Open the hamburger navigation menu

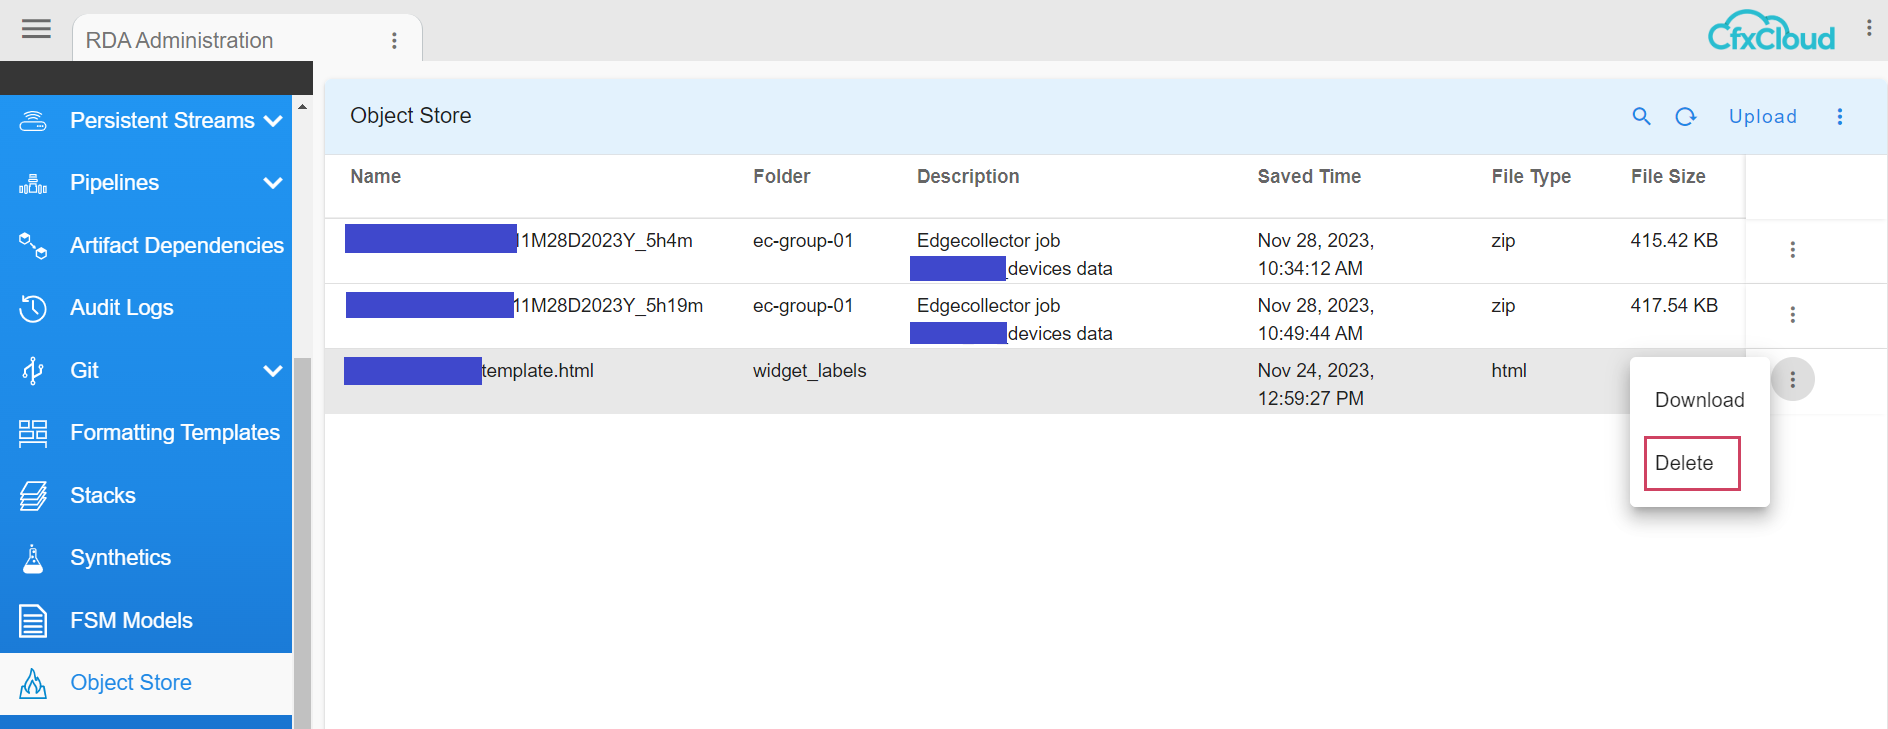tap(36, 29)
